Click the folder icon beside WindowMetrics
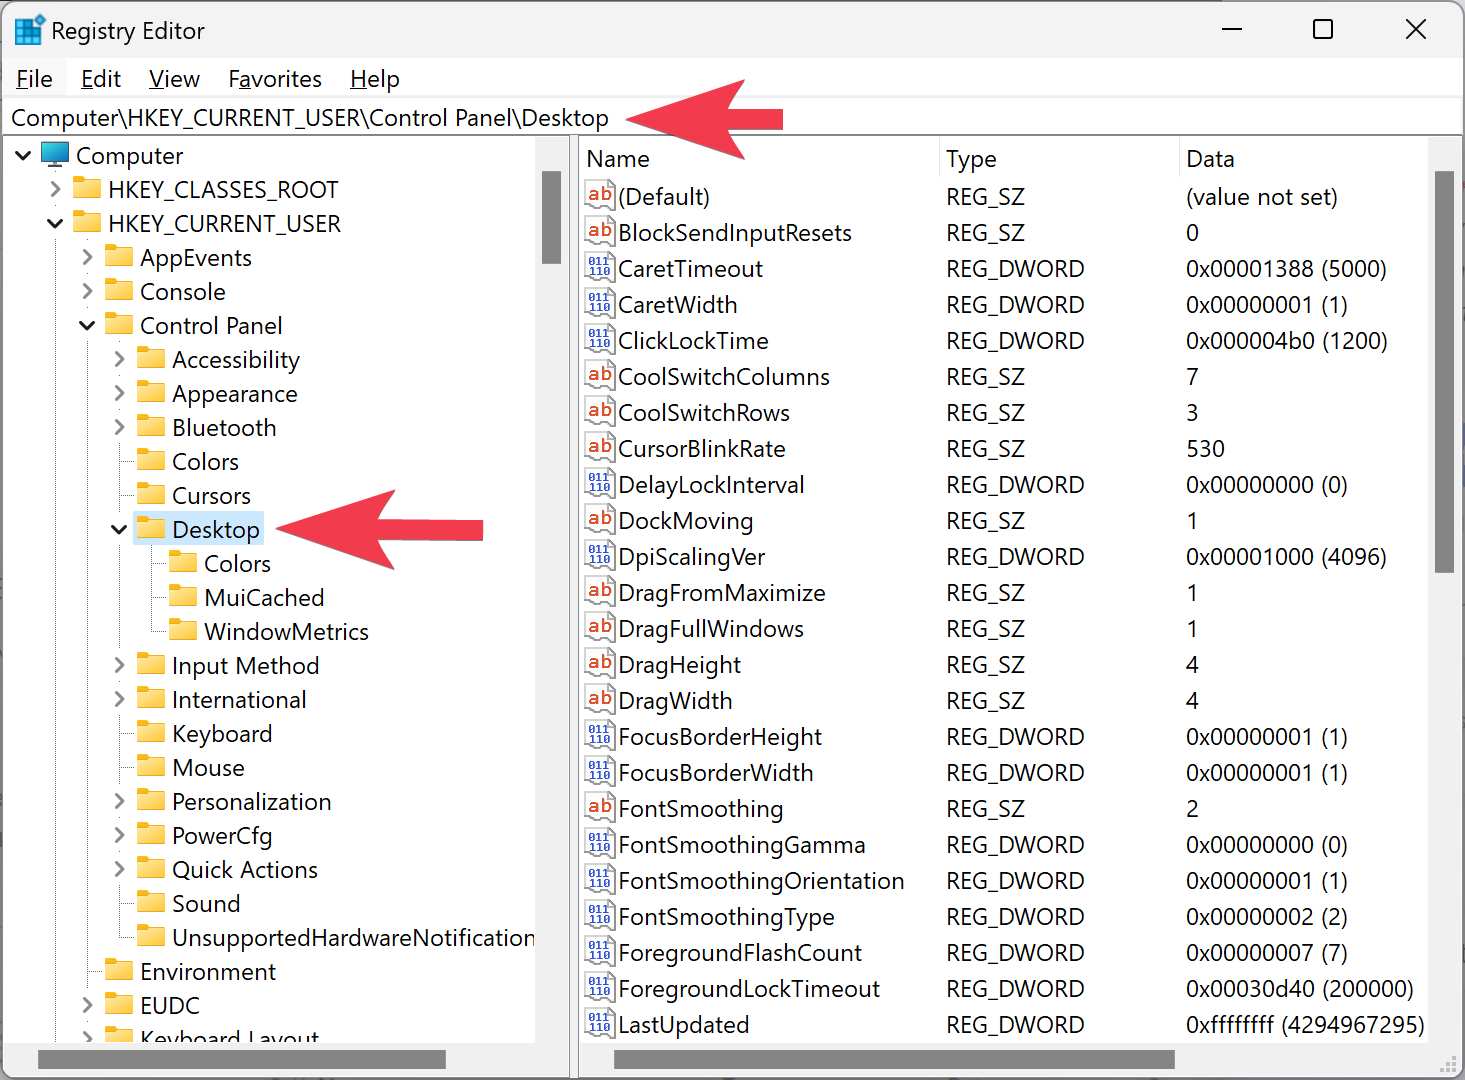This screenshot has width=1465, height=1080. (x=183, y=630)
